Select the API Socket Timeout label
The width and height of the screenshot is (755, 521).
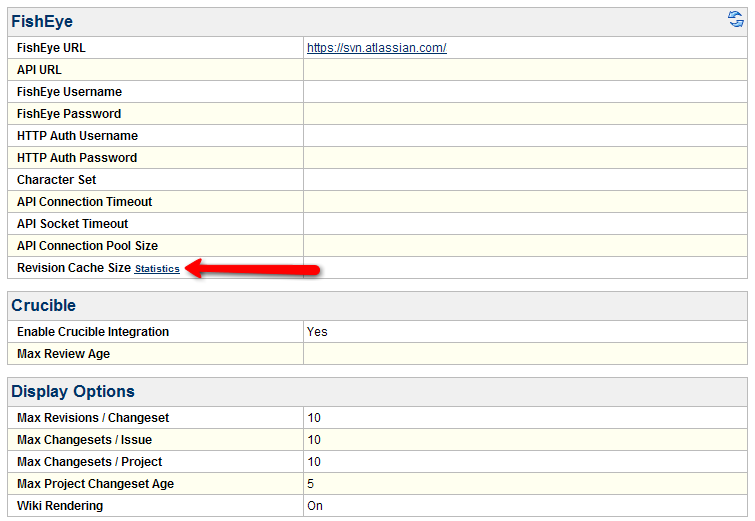[72, 224]
